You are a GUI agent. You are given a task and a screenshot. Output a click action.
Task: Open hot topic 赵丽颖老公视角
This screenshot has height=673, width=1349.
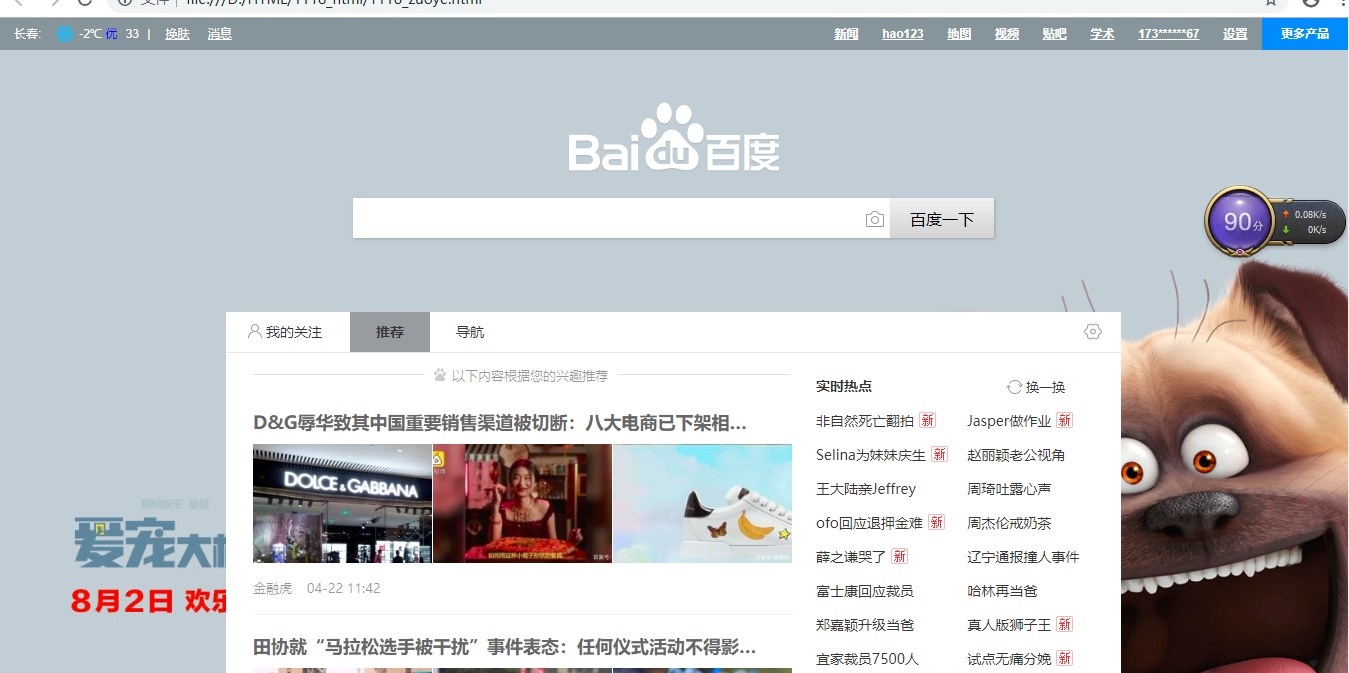(1016, 455)
